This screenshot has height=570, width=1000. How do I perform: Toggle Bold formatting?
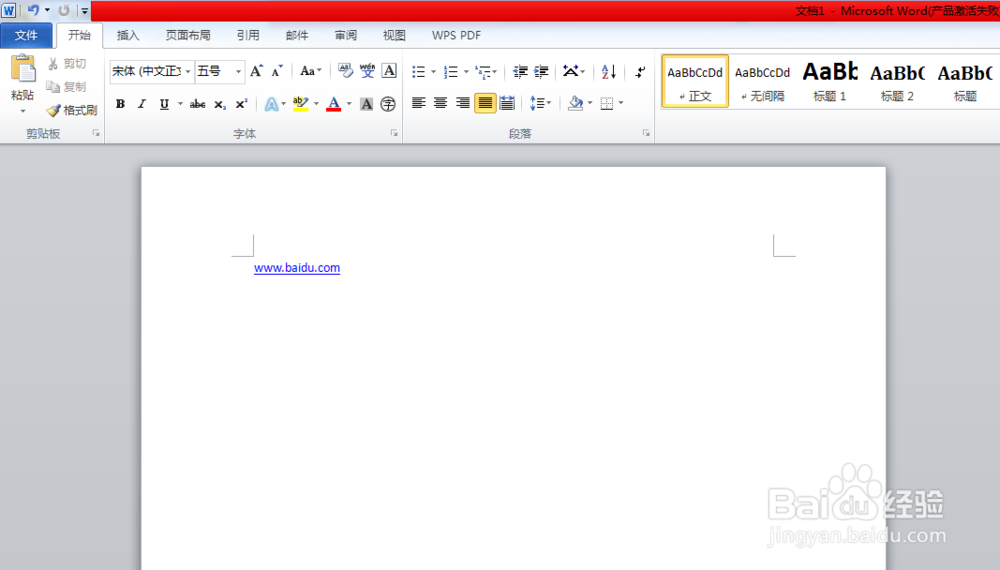tap(120, 104)
